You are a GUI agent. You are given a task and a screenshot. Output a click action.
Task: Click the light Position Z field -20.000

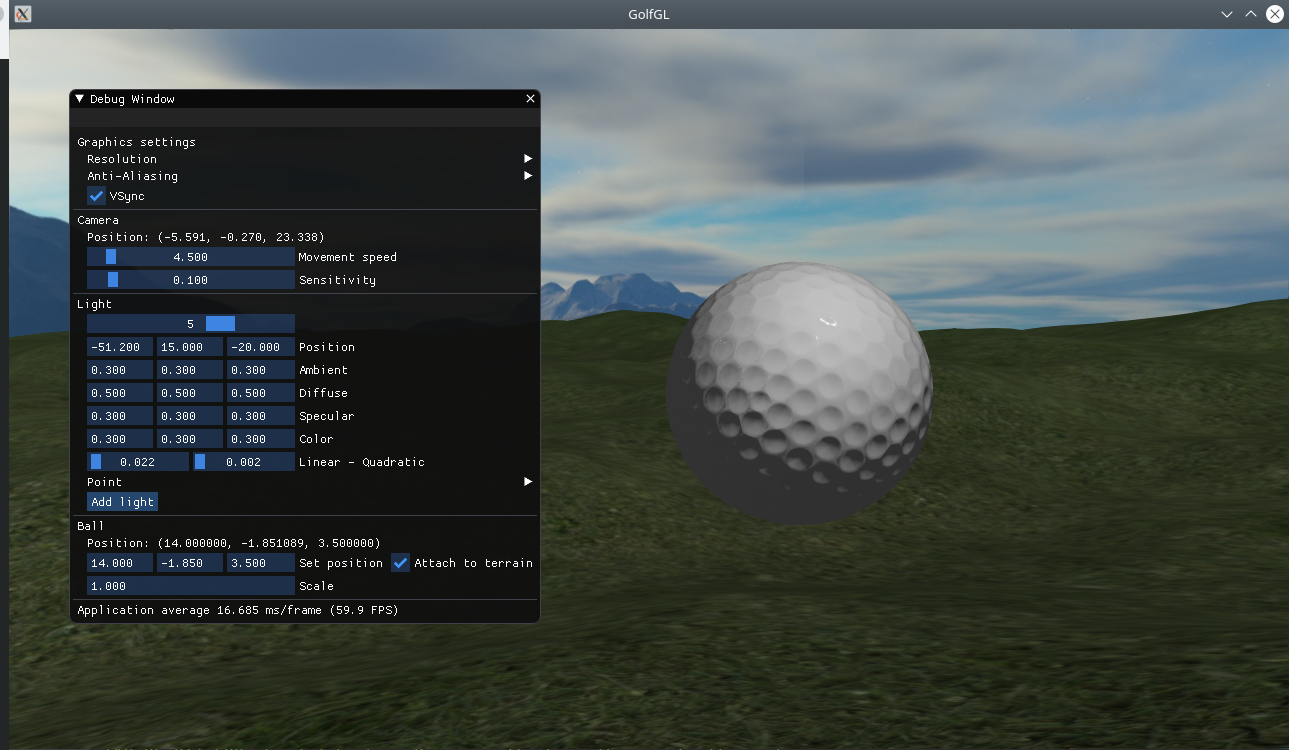click(x=261, y=347)
